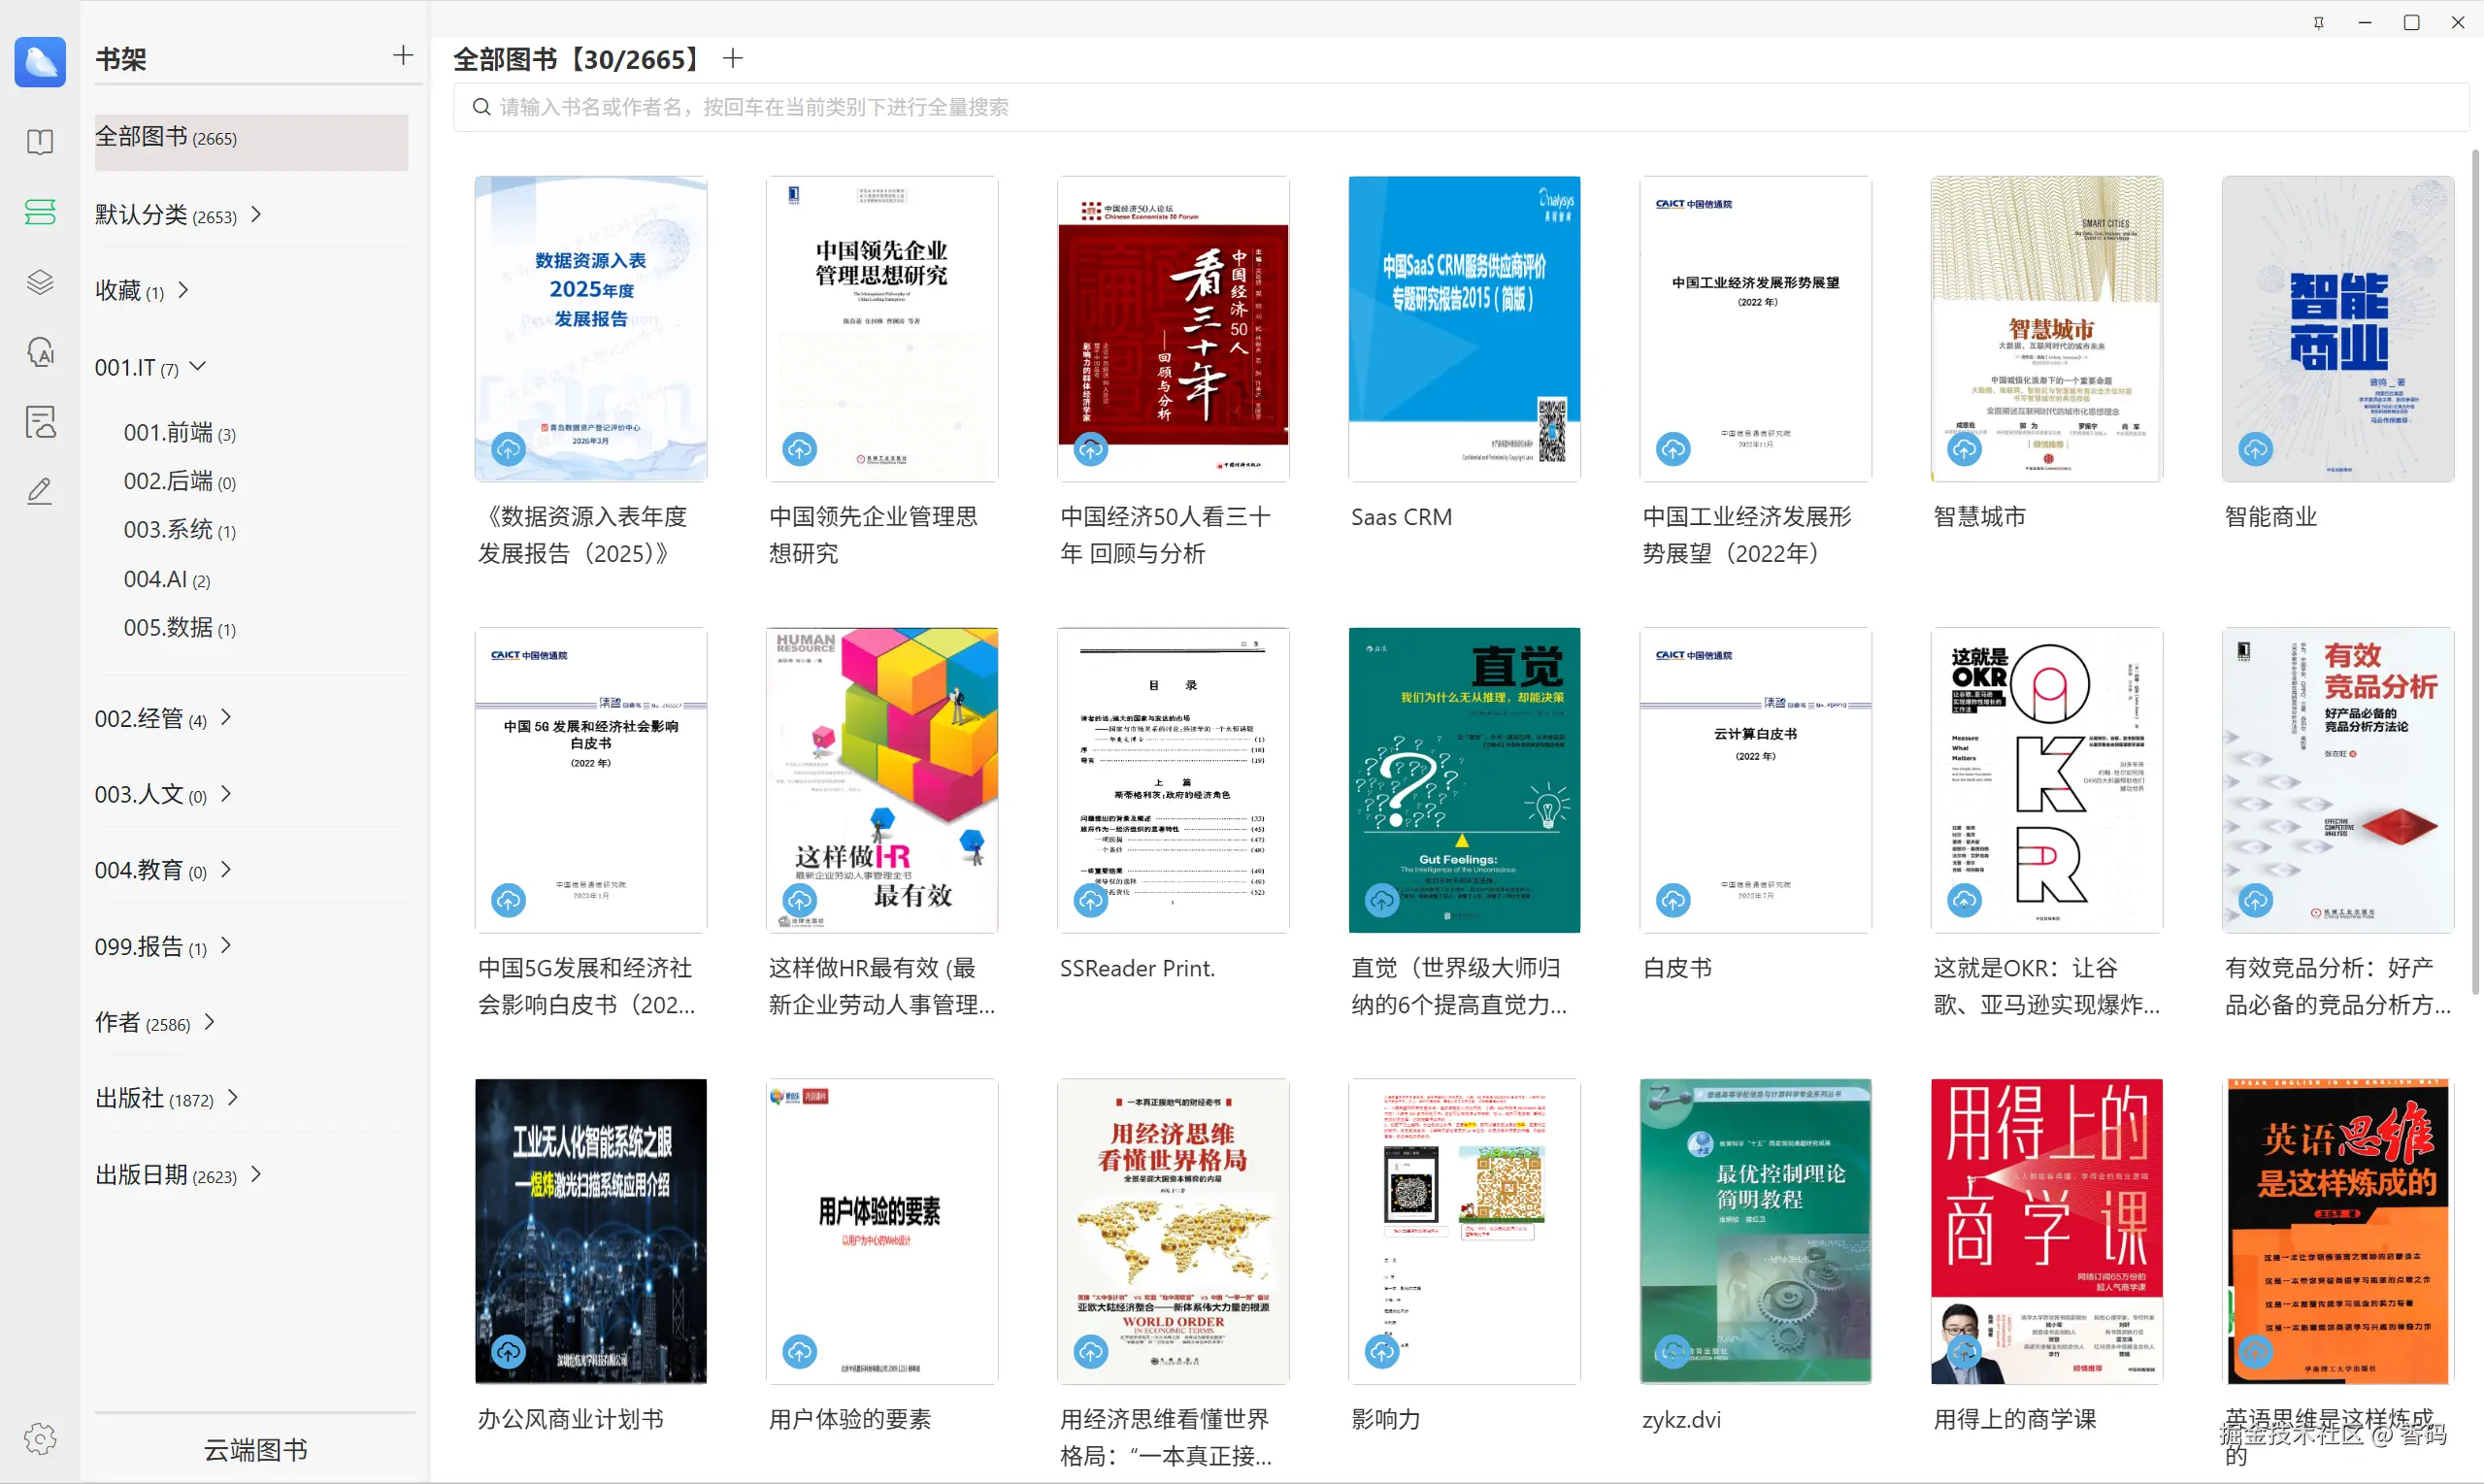The image size is (2484, 1484).
Task: Pin the window with pin icon
Action: click(x=2318, y=23)
